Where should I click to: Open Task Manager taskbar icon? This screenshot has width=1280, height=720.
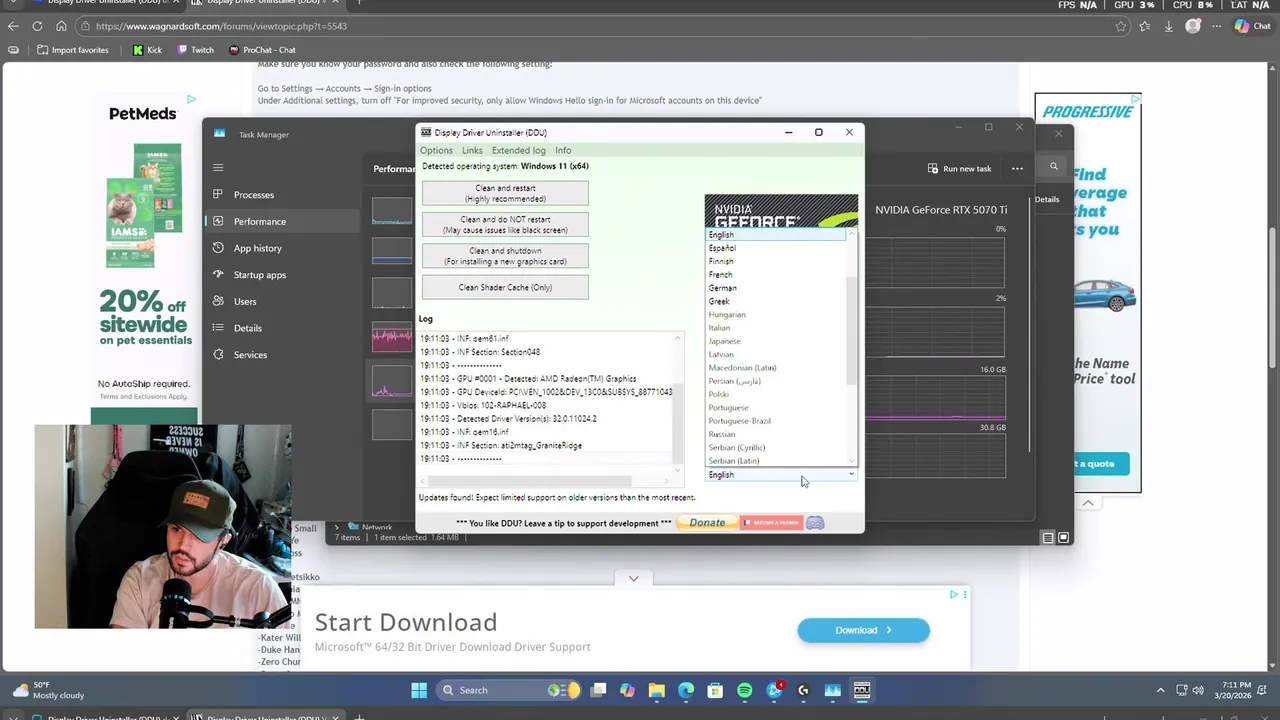tap(832, 690)
